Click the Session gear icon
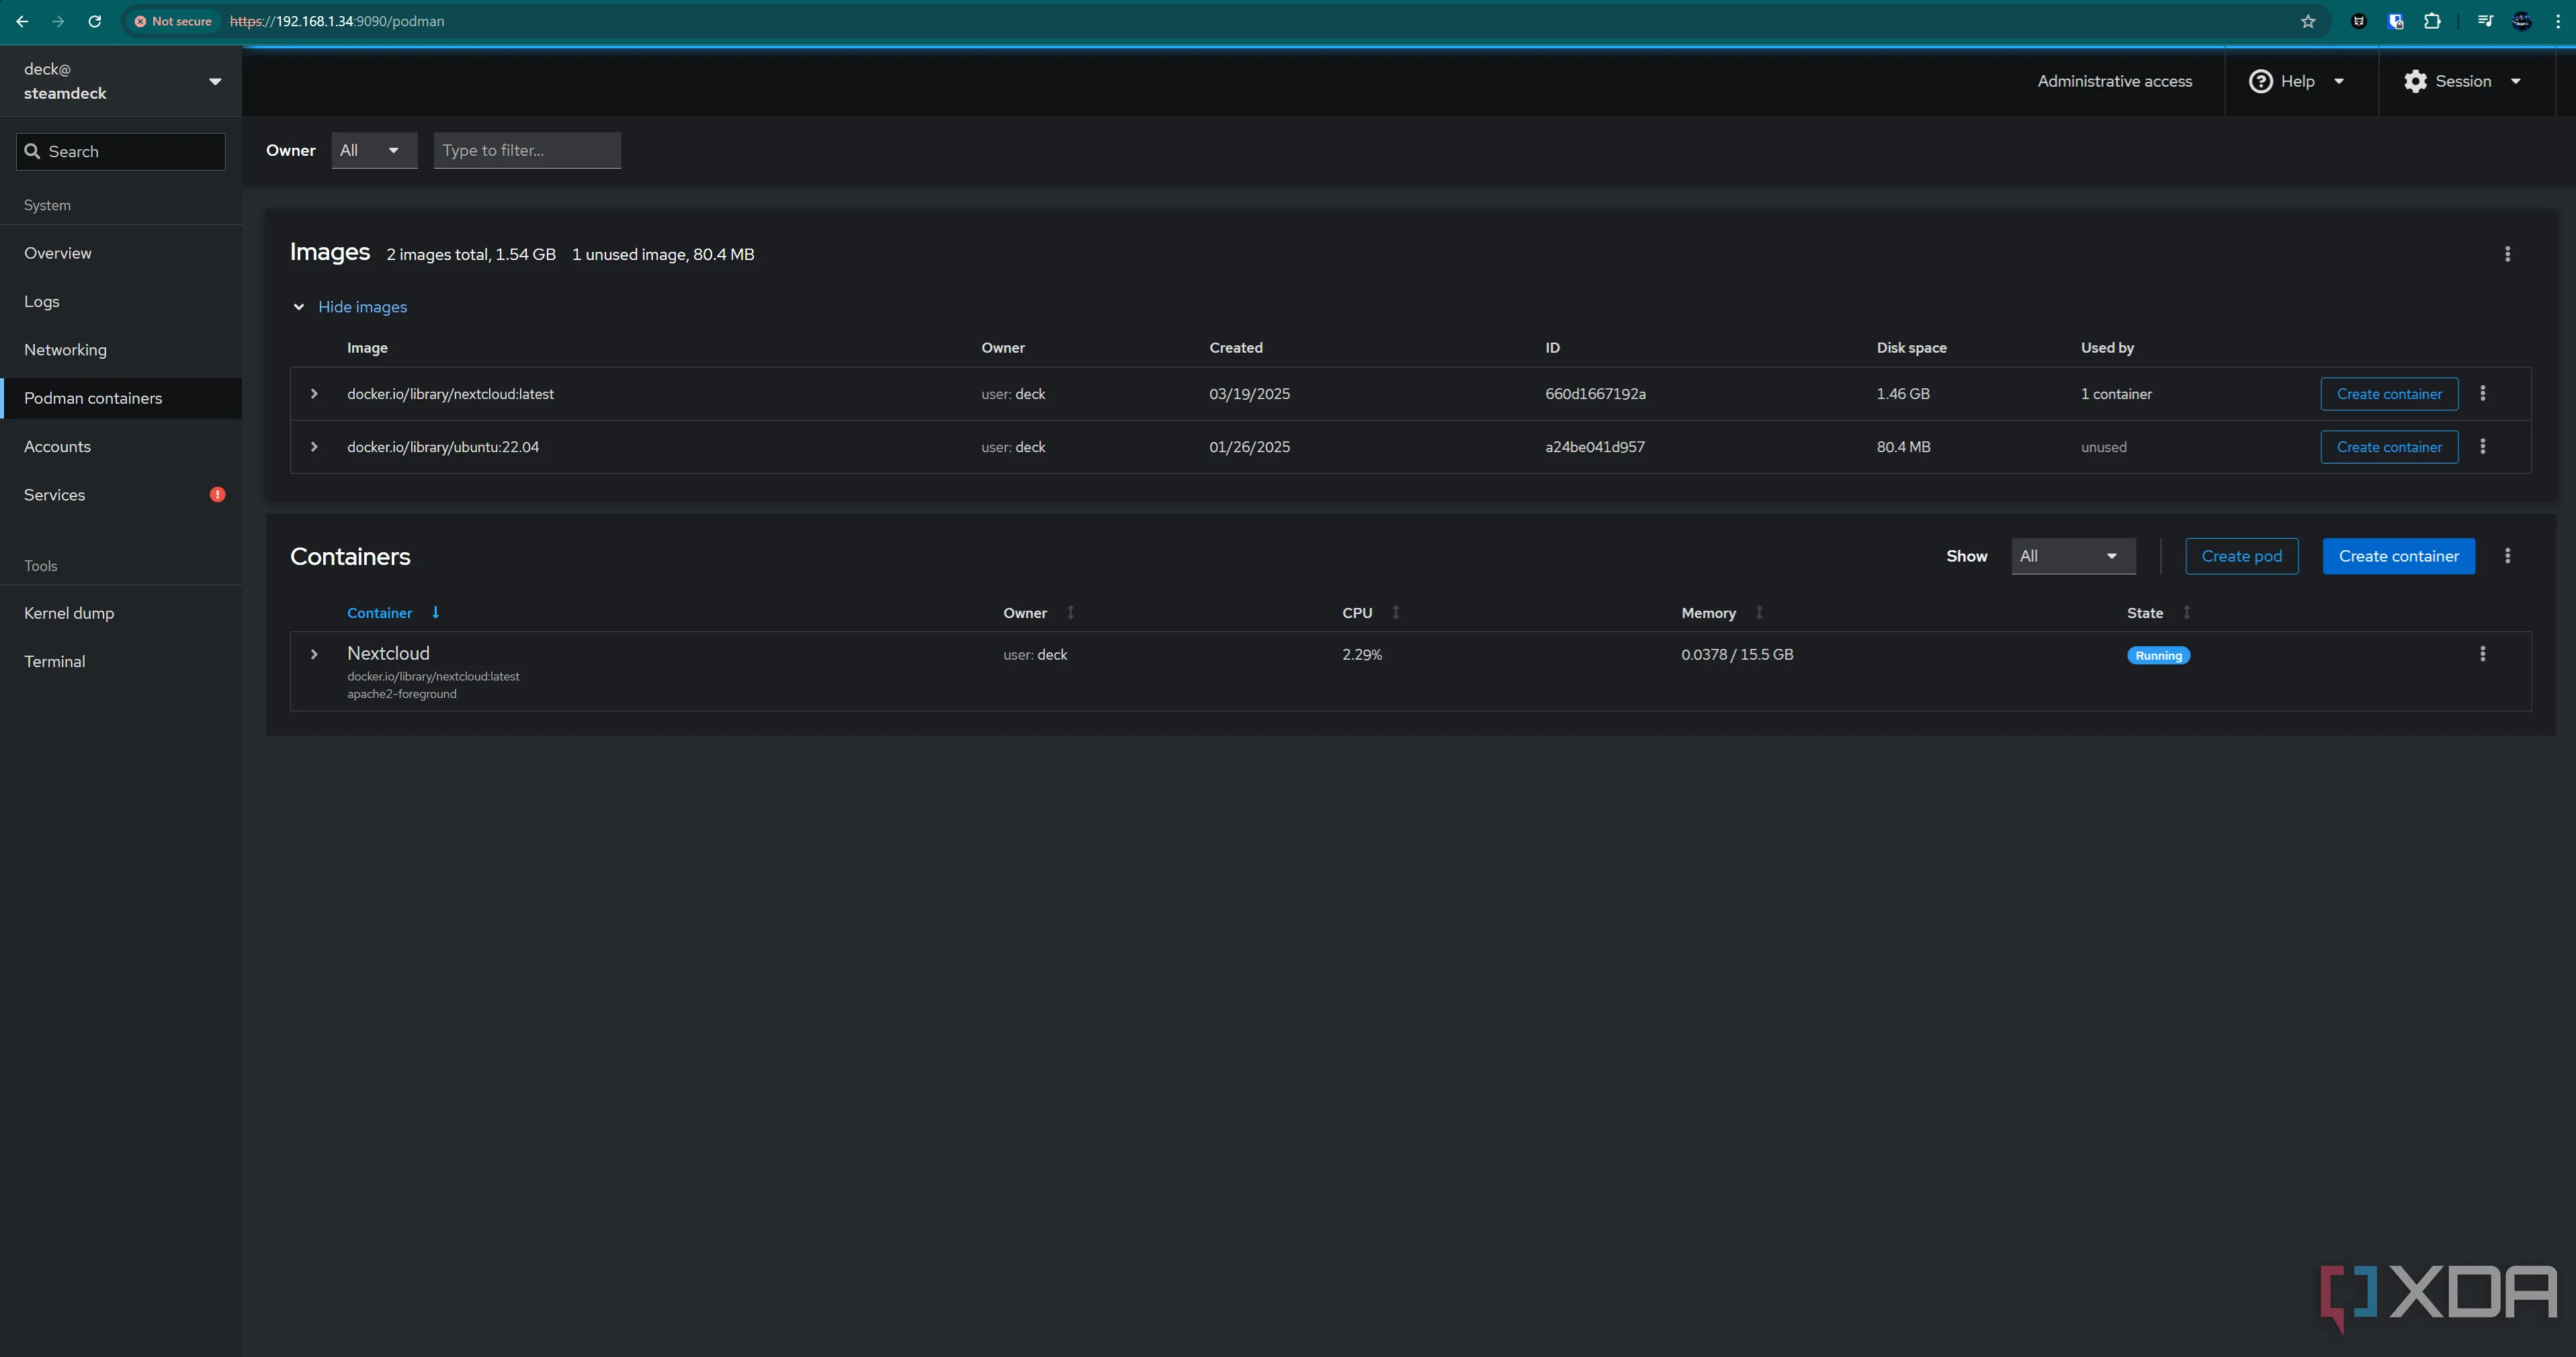The image size is (2576, 1357). click(2415, 81)
